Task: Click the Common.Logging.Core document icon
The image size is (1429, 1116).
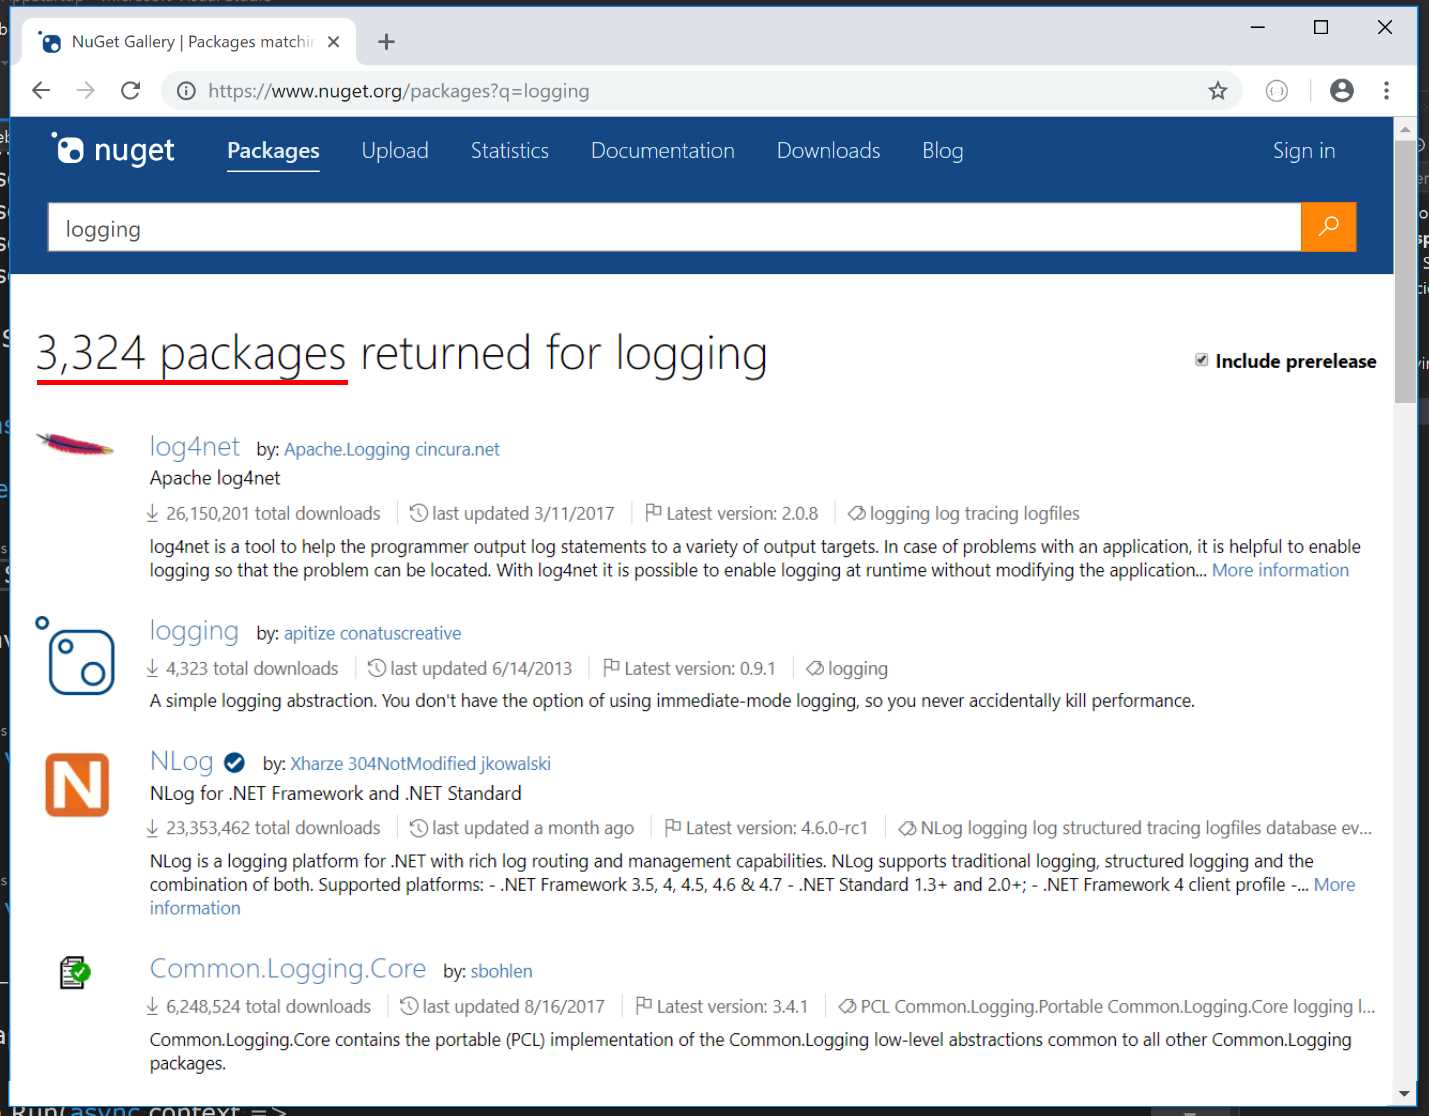Action: pos(74,970)
